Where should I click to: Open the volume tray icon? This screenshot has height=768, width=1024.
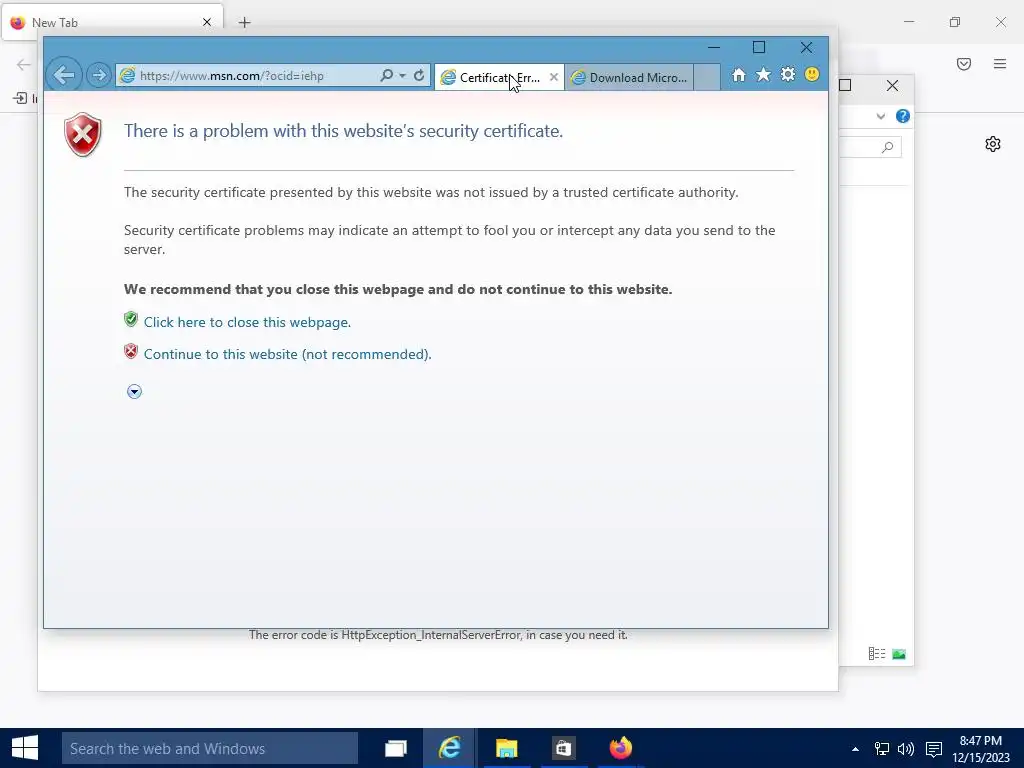pos(906,749)
